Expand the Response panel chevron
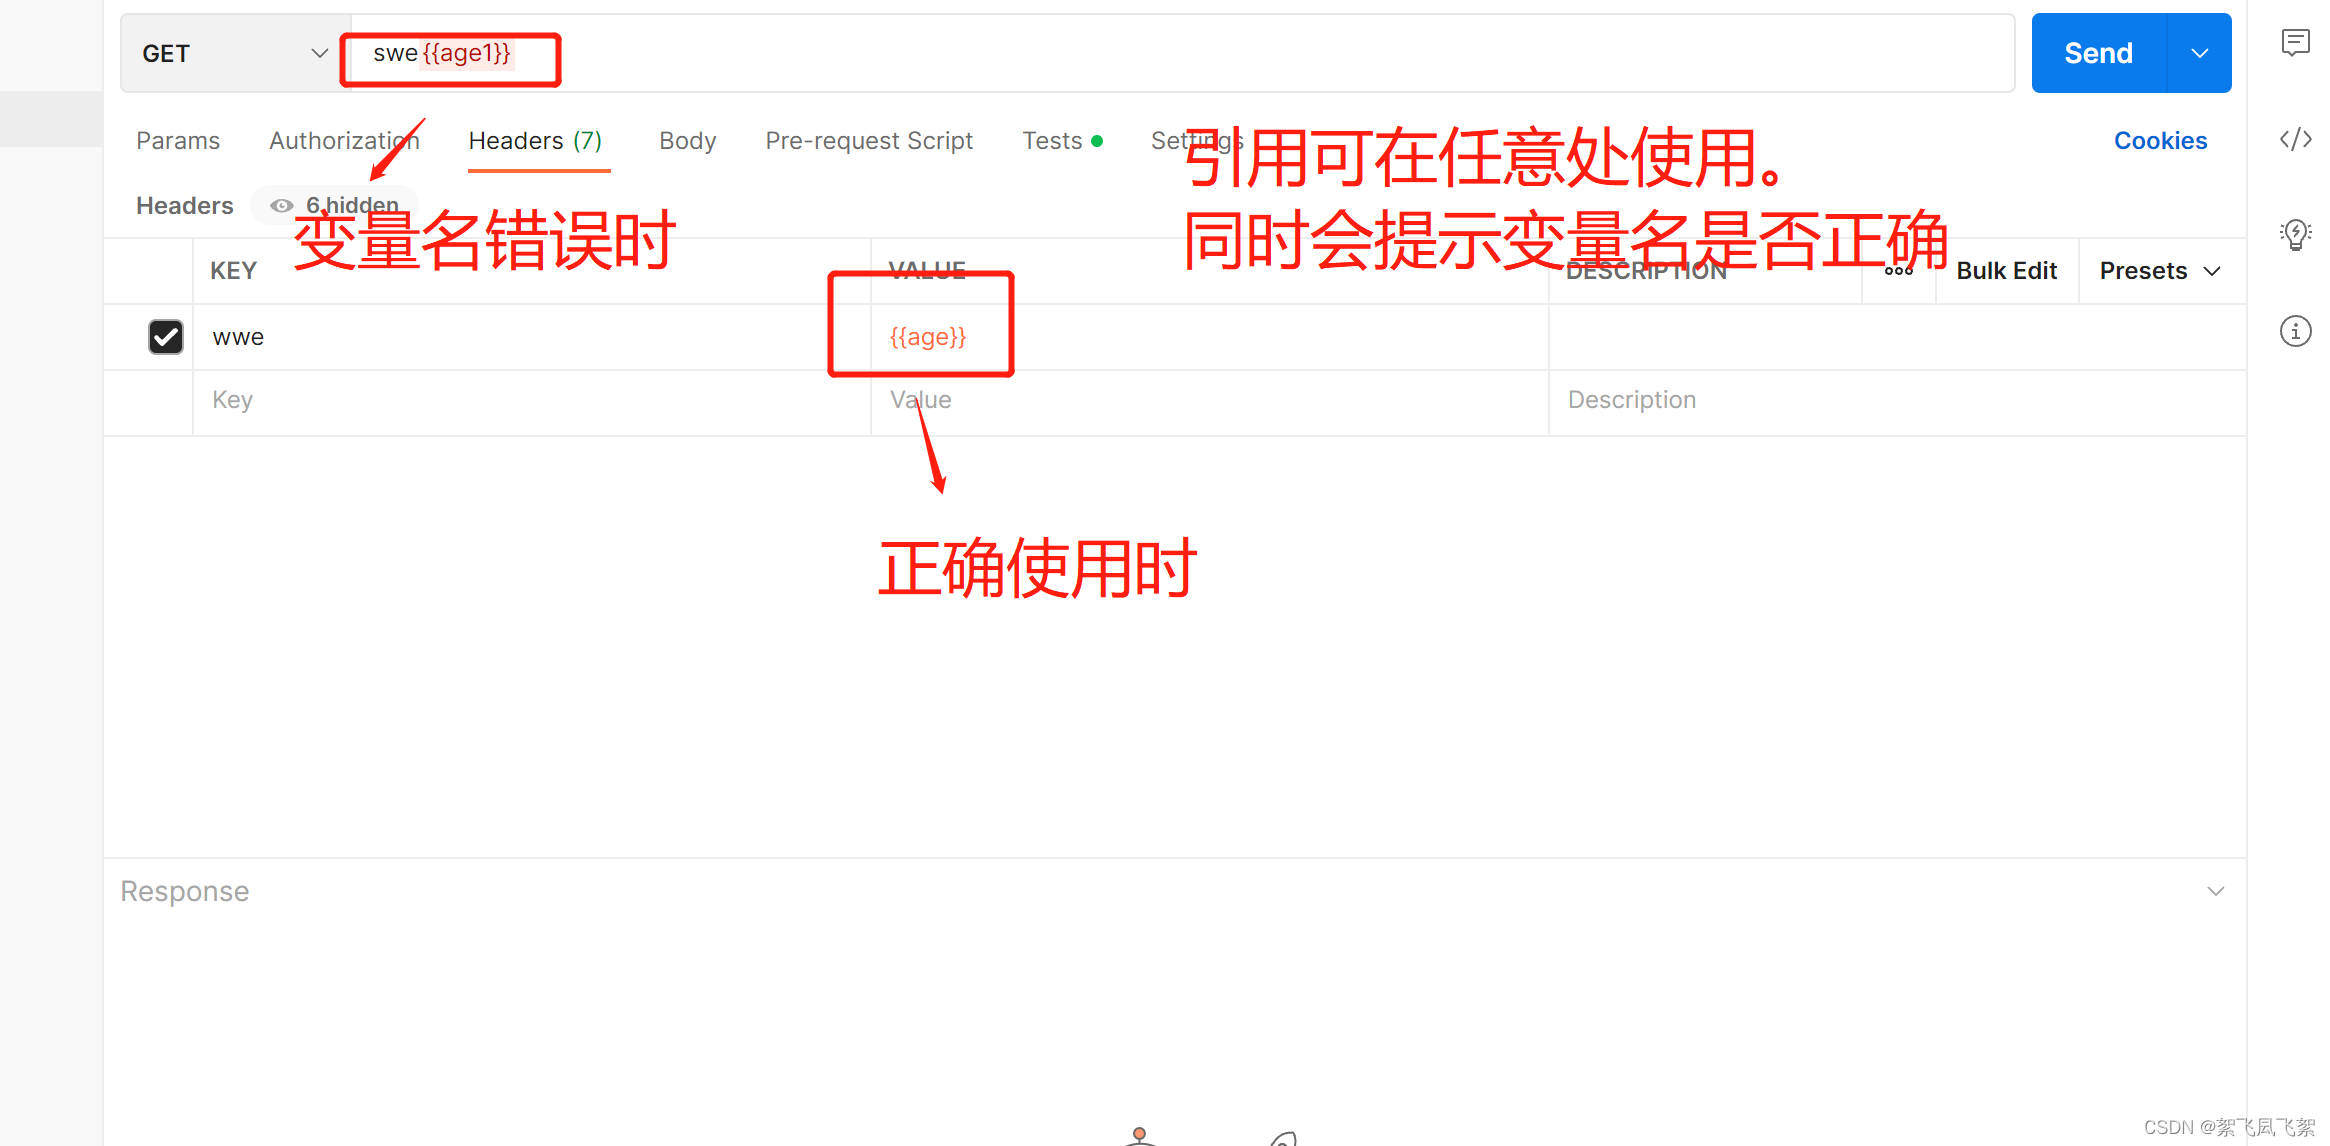The width and height of the screenshot is (2330, 1146). pos(2215,891)
